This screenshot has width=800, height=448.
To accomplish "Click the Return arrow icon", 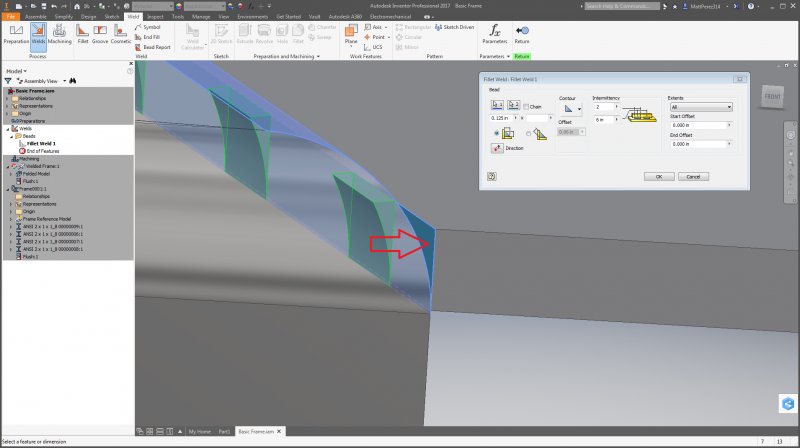I will point(522,32).
